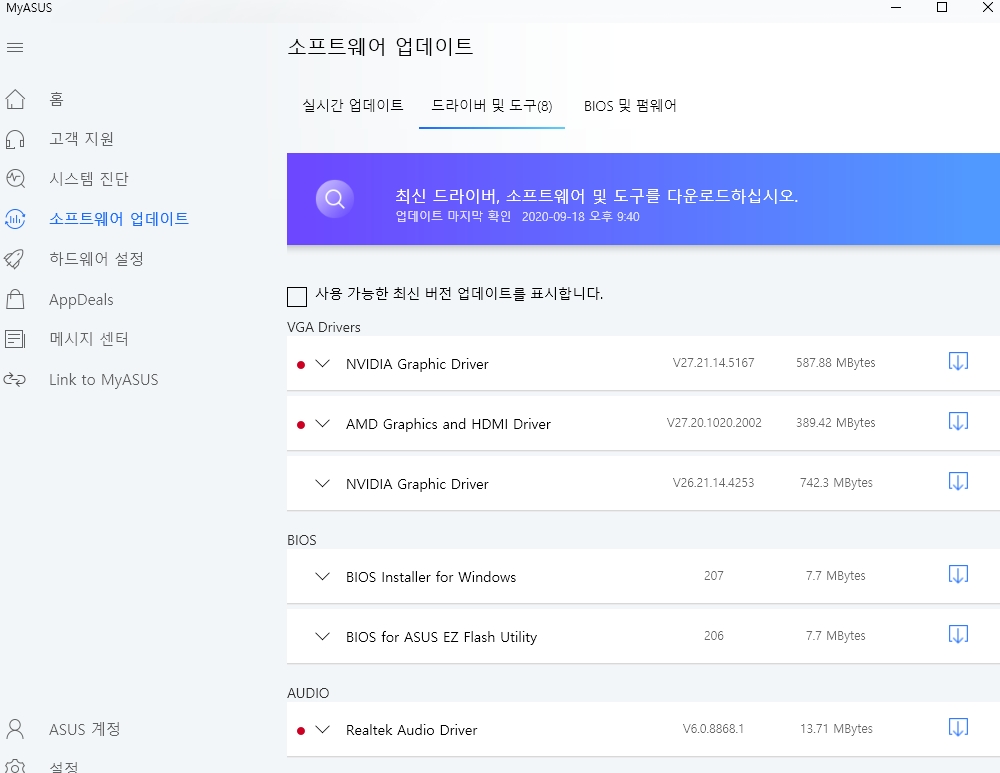Click the Message Center news icon

click(x=15, y=339)
